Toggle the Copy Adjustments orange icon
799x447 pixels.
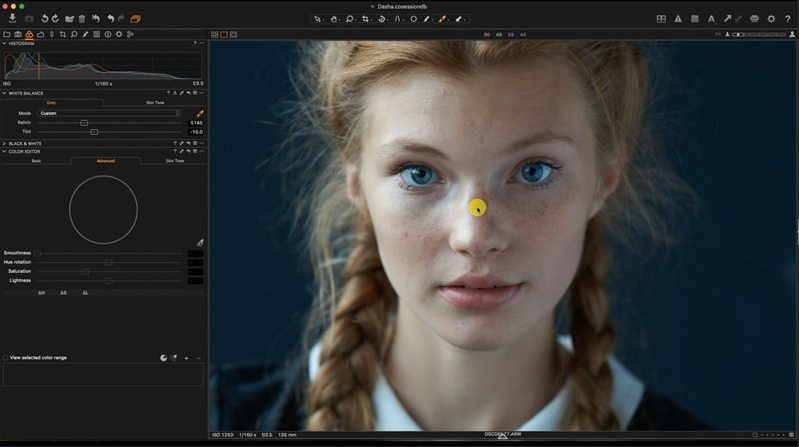[135, 18]
